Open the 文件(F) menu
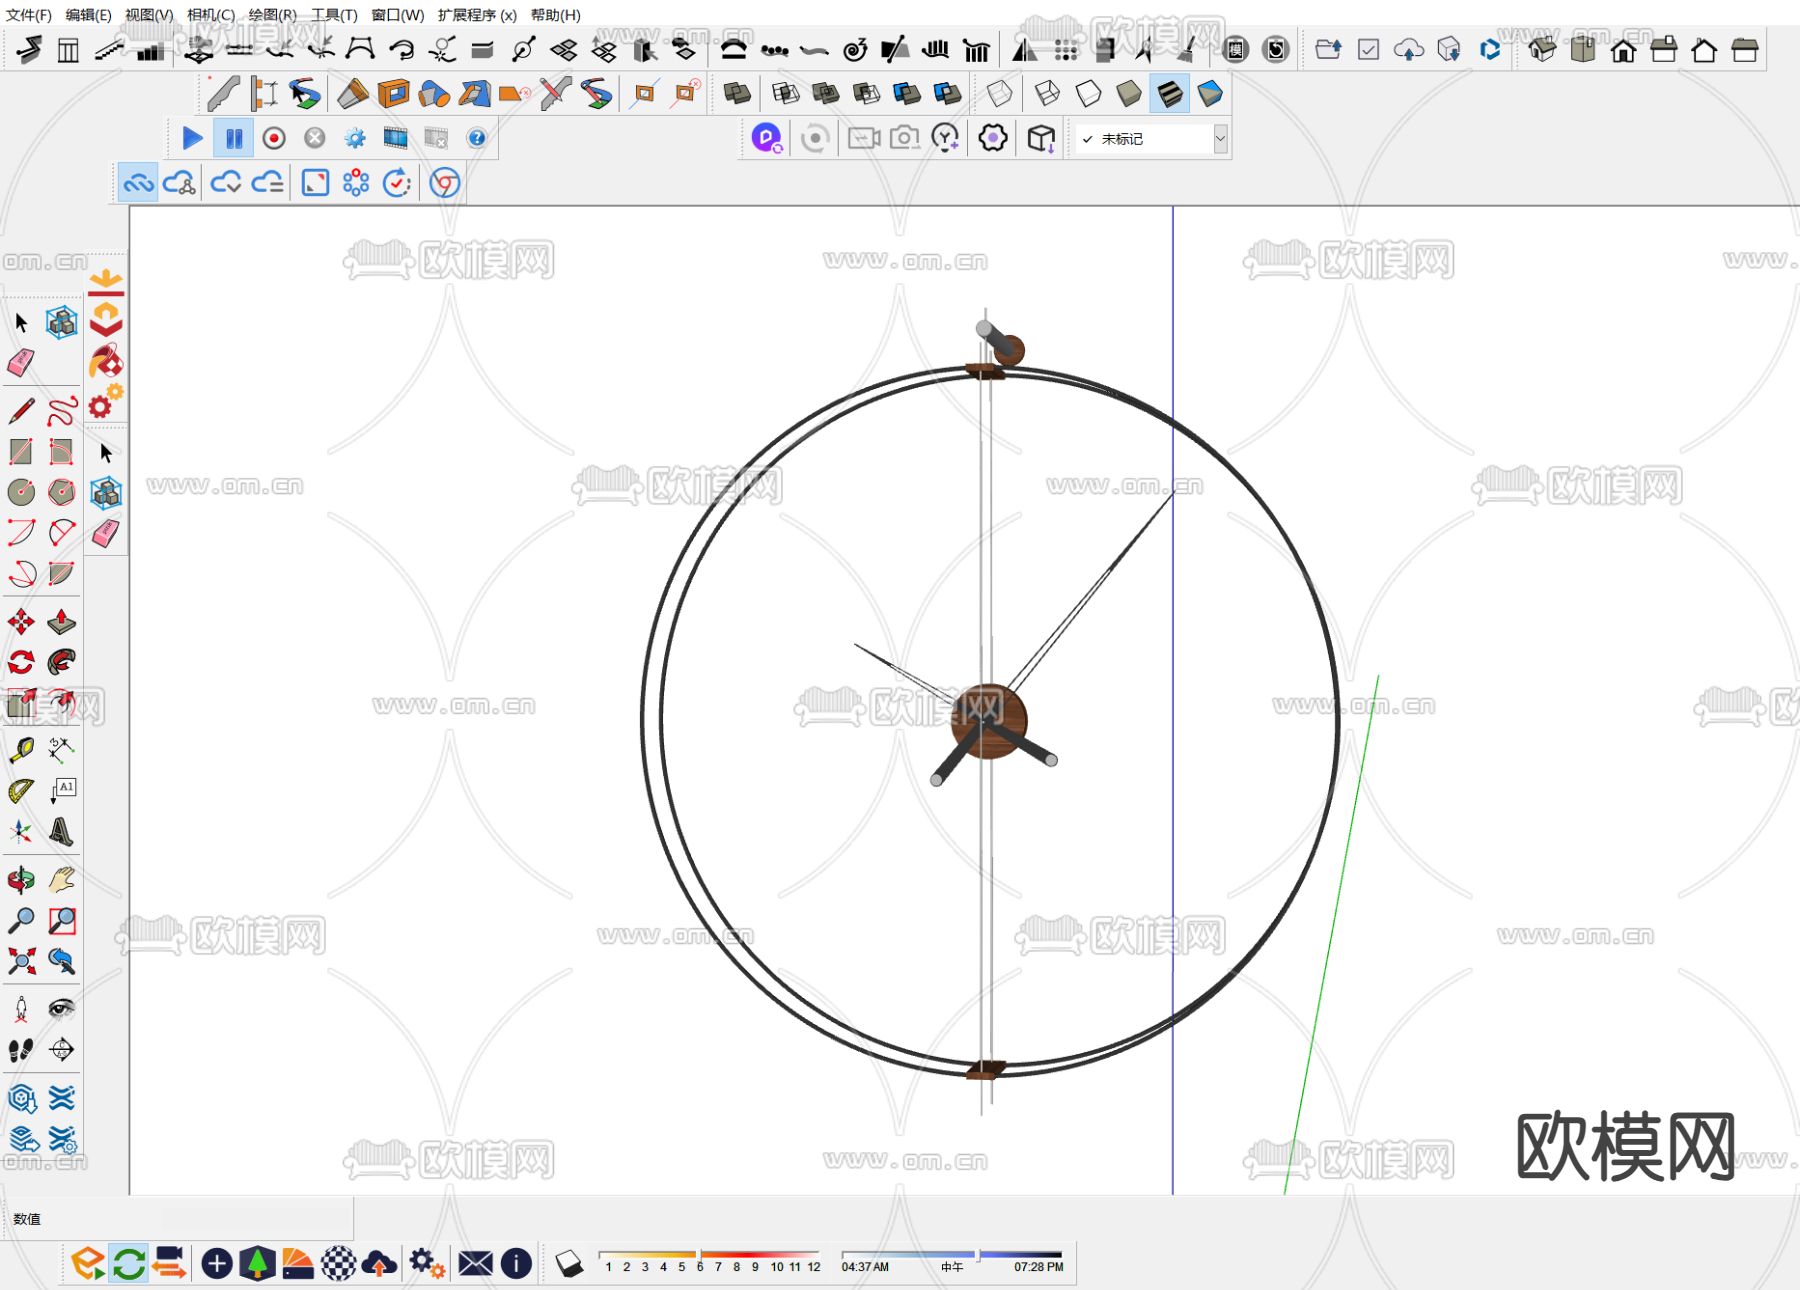The image size is (1800, 1290). 29,15
